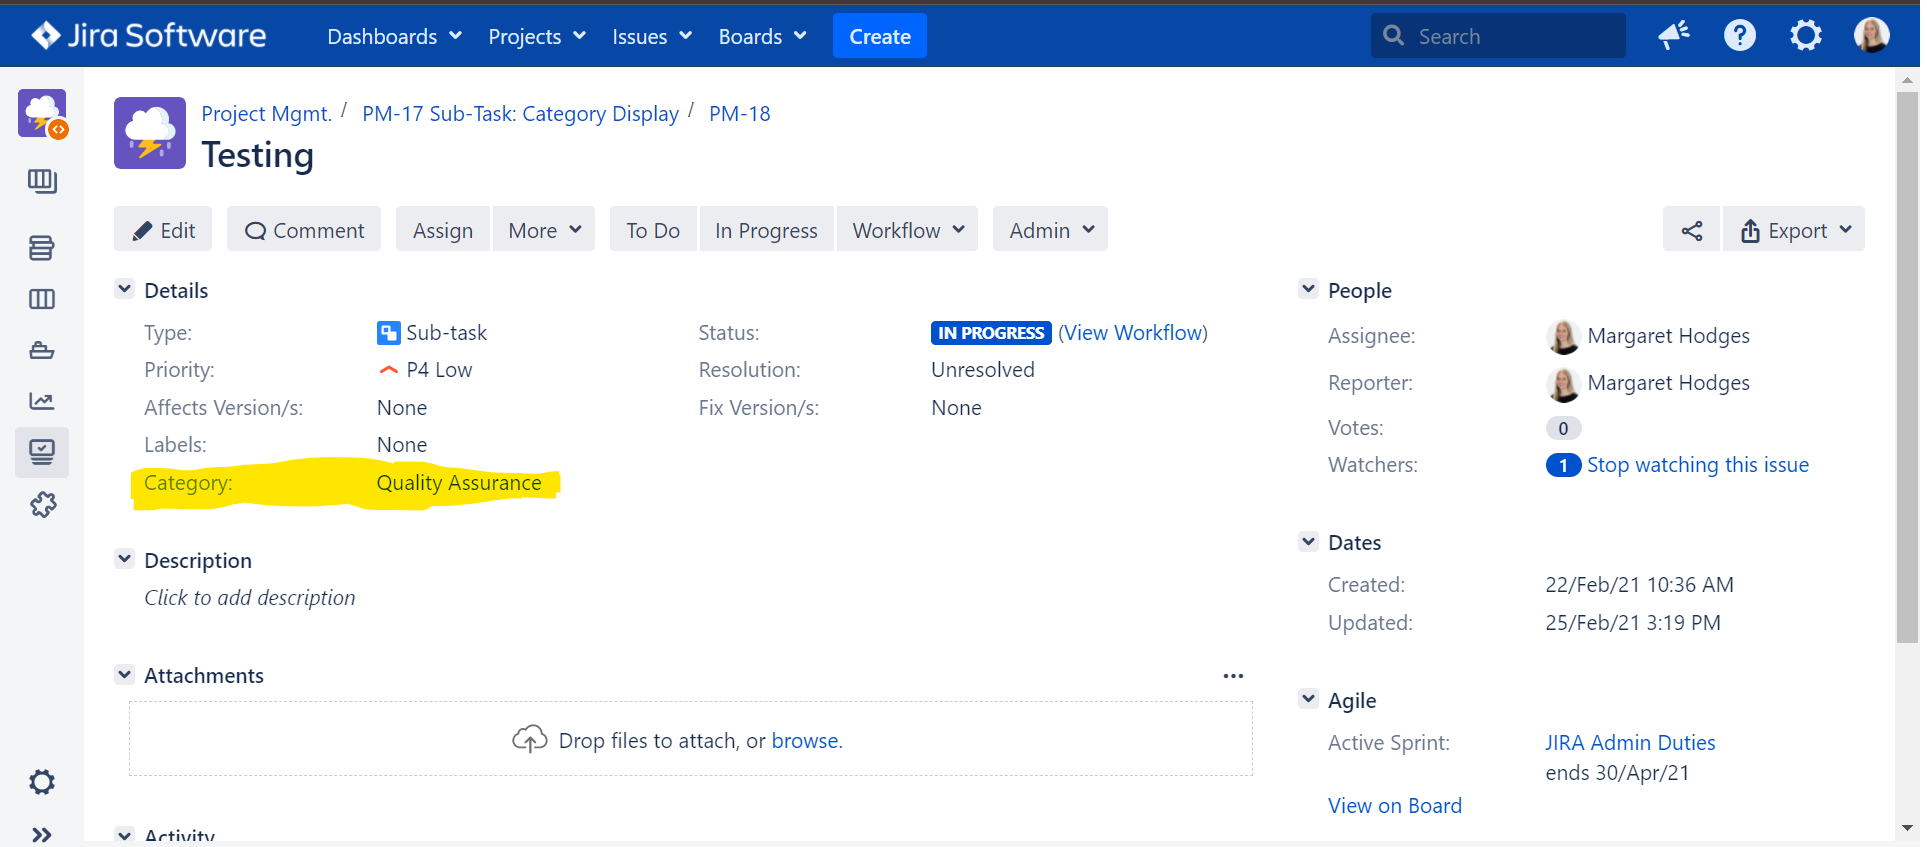Click Stop watching this issue link
Screen dimensions: 1927x847
click(1698, 465)
